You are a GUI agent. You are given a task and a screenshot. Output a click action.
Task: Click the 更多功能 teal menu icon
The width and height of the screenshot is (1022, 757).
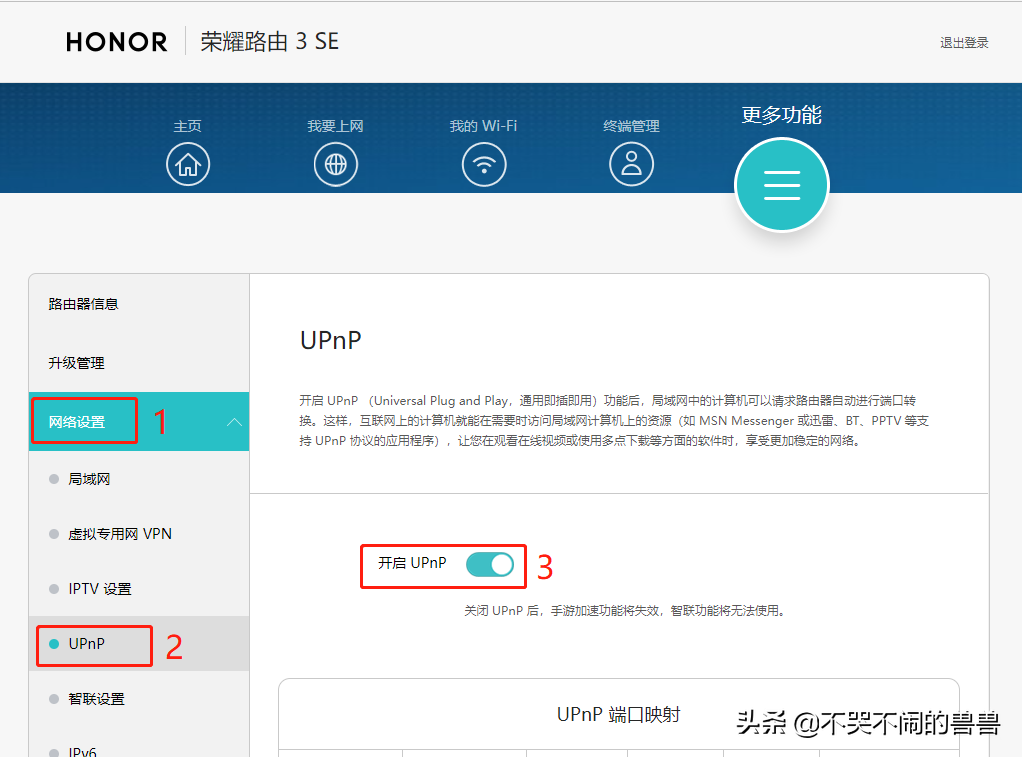pos(781,184)
